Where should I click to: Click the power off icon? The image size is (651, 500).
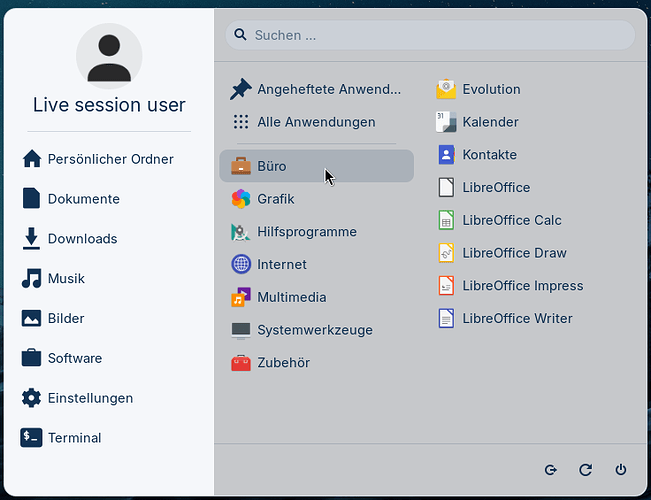(x=621, y=470)
